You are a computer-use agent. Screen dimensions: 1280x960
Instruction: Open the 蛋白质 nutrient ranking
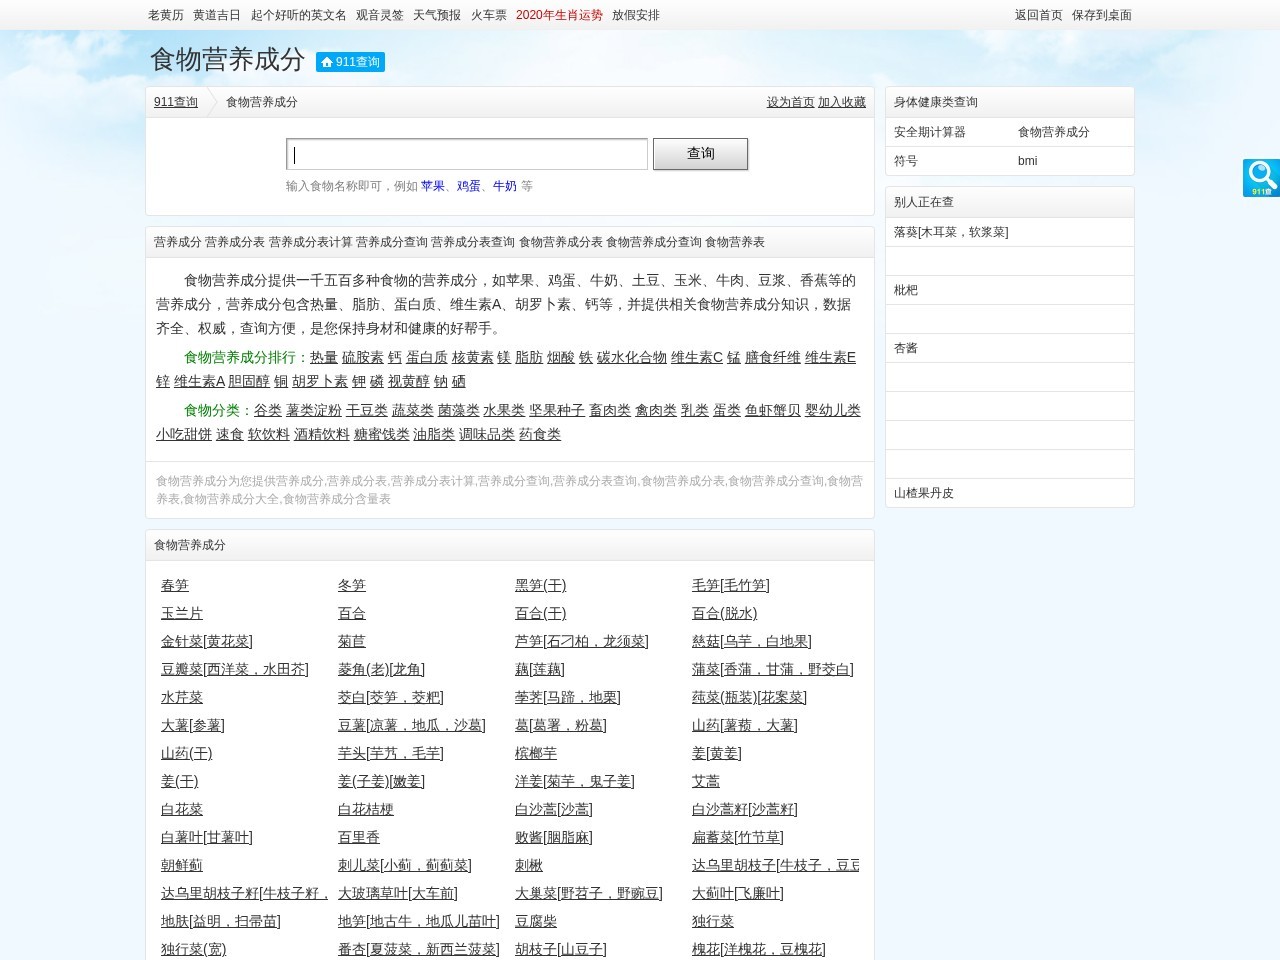coord(427,357)
